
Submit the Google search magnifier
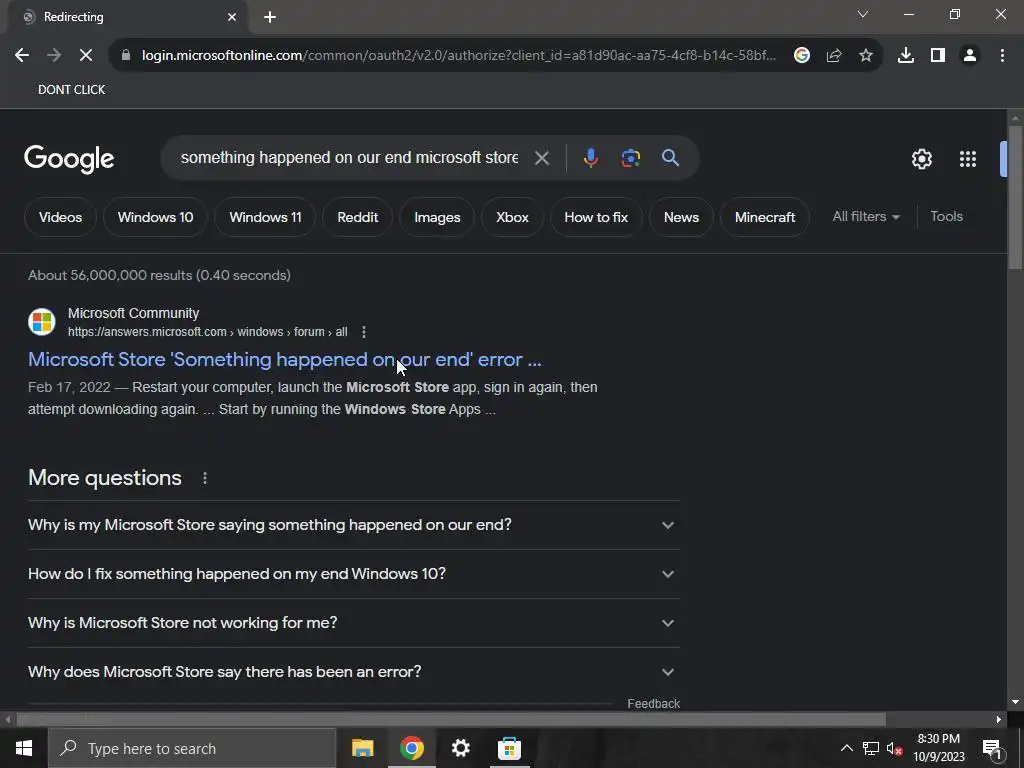click(x=670, y=157)
